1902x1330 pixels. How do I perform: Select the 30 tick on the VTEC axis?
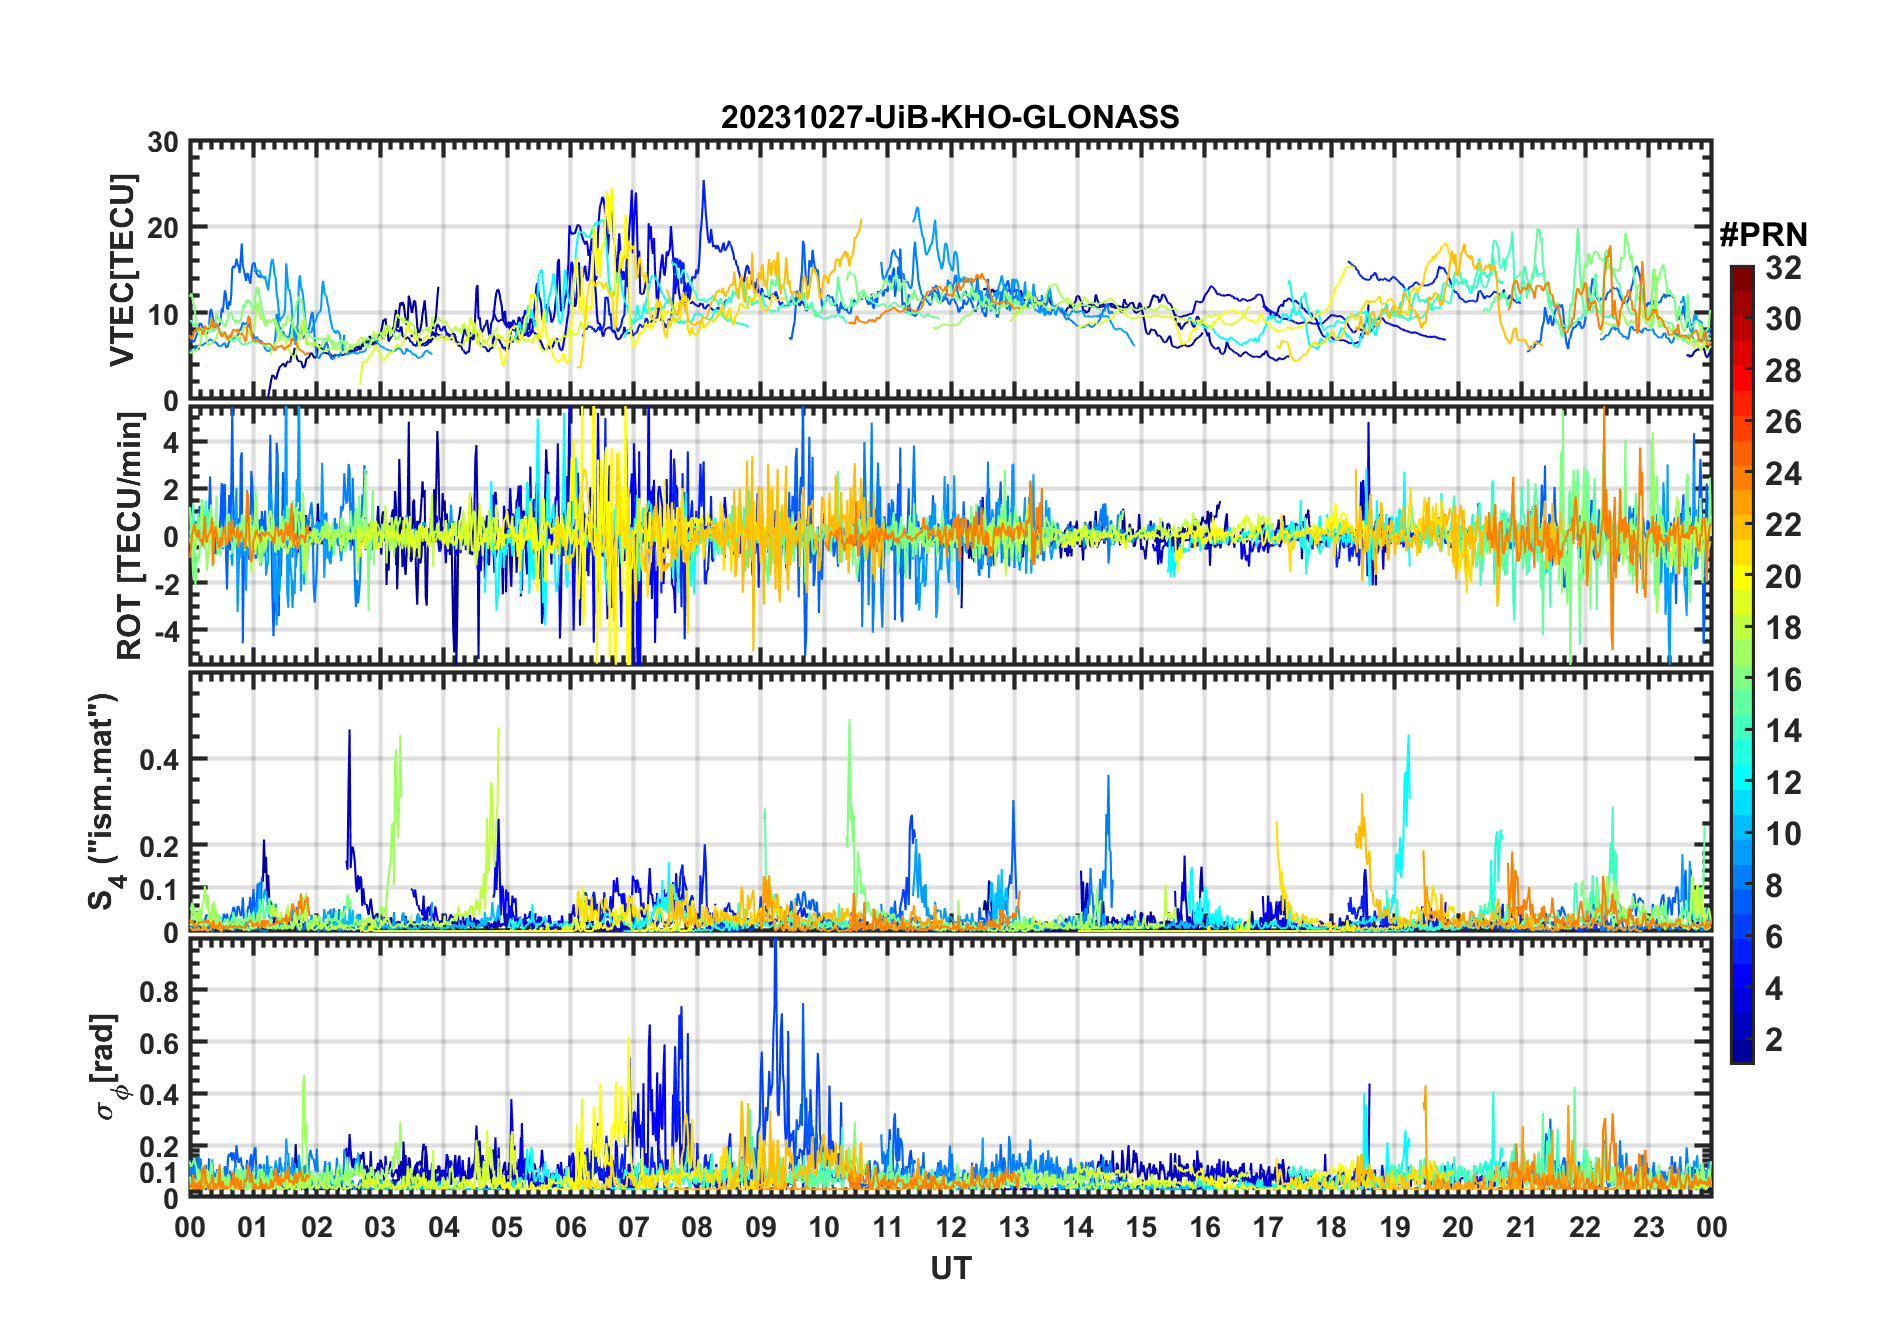click(163, 143)
